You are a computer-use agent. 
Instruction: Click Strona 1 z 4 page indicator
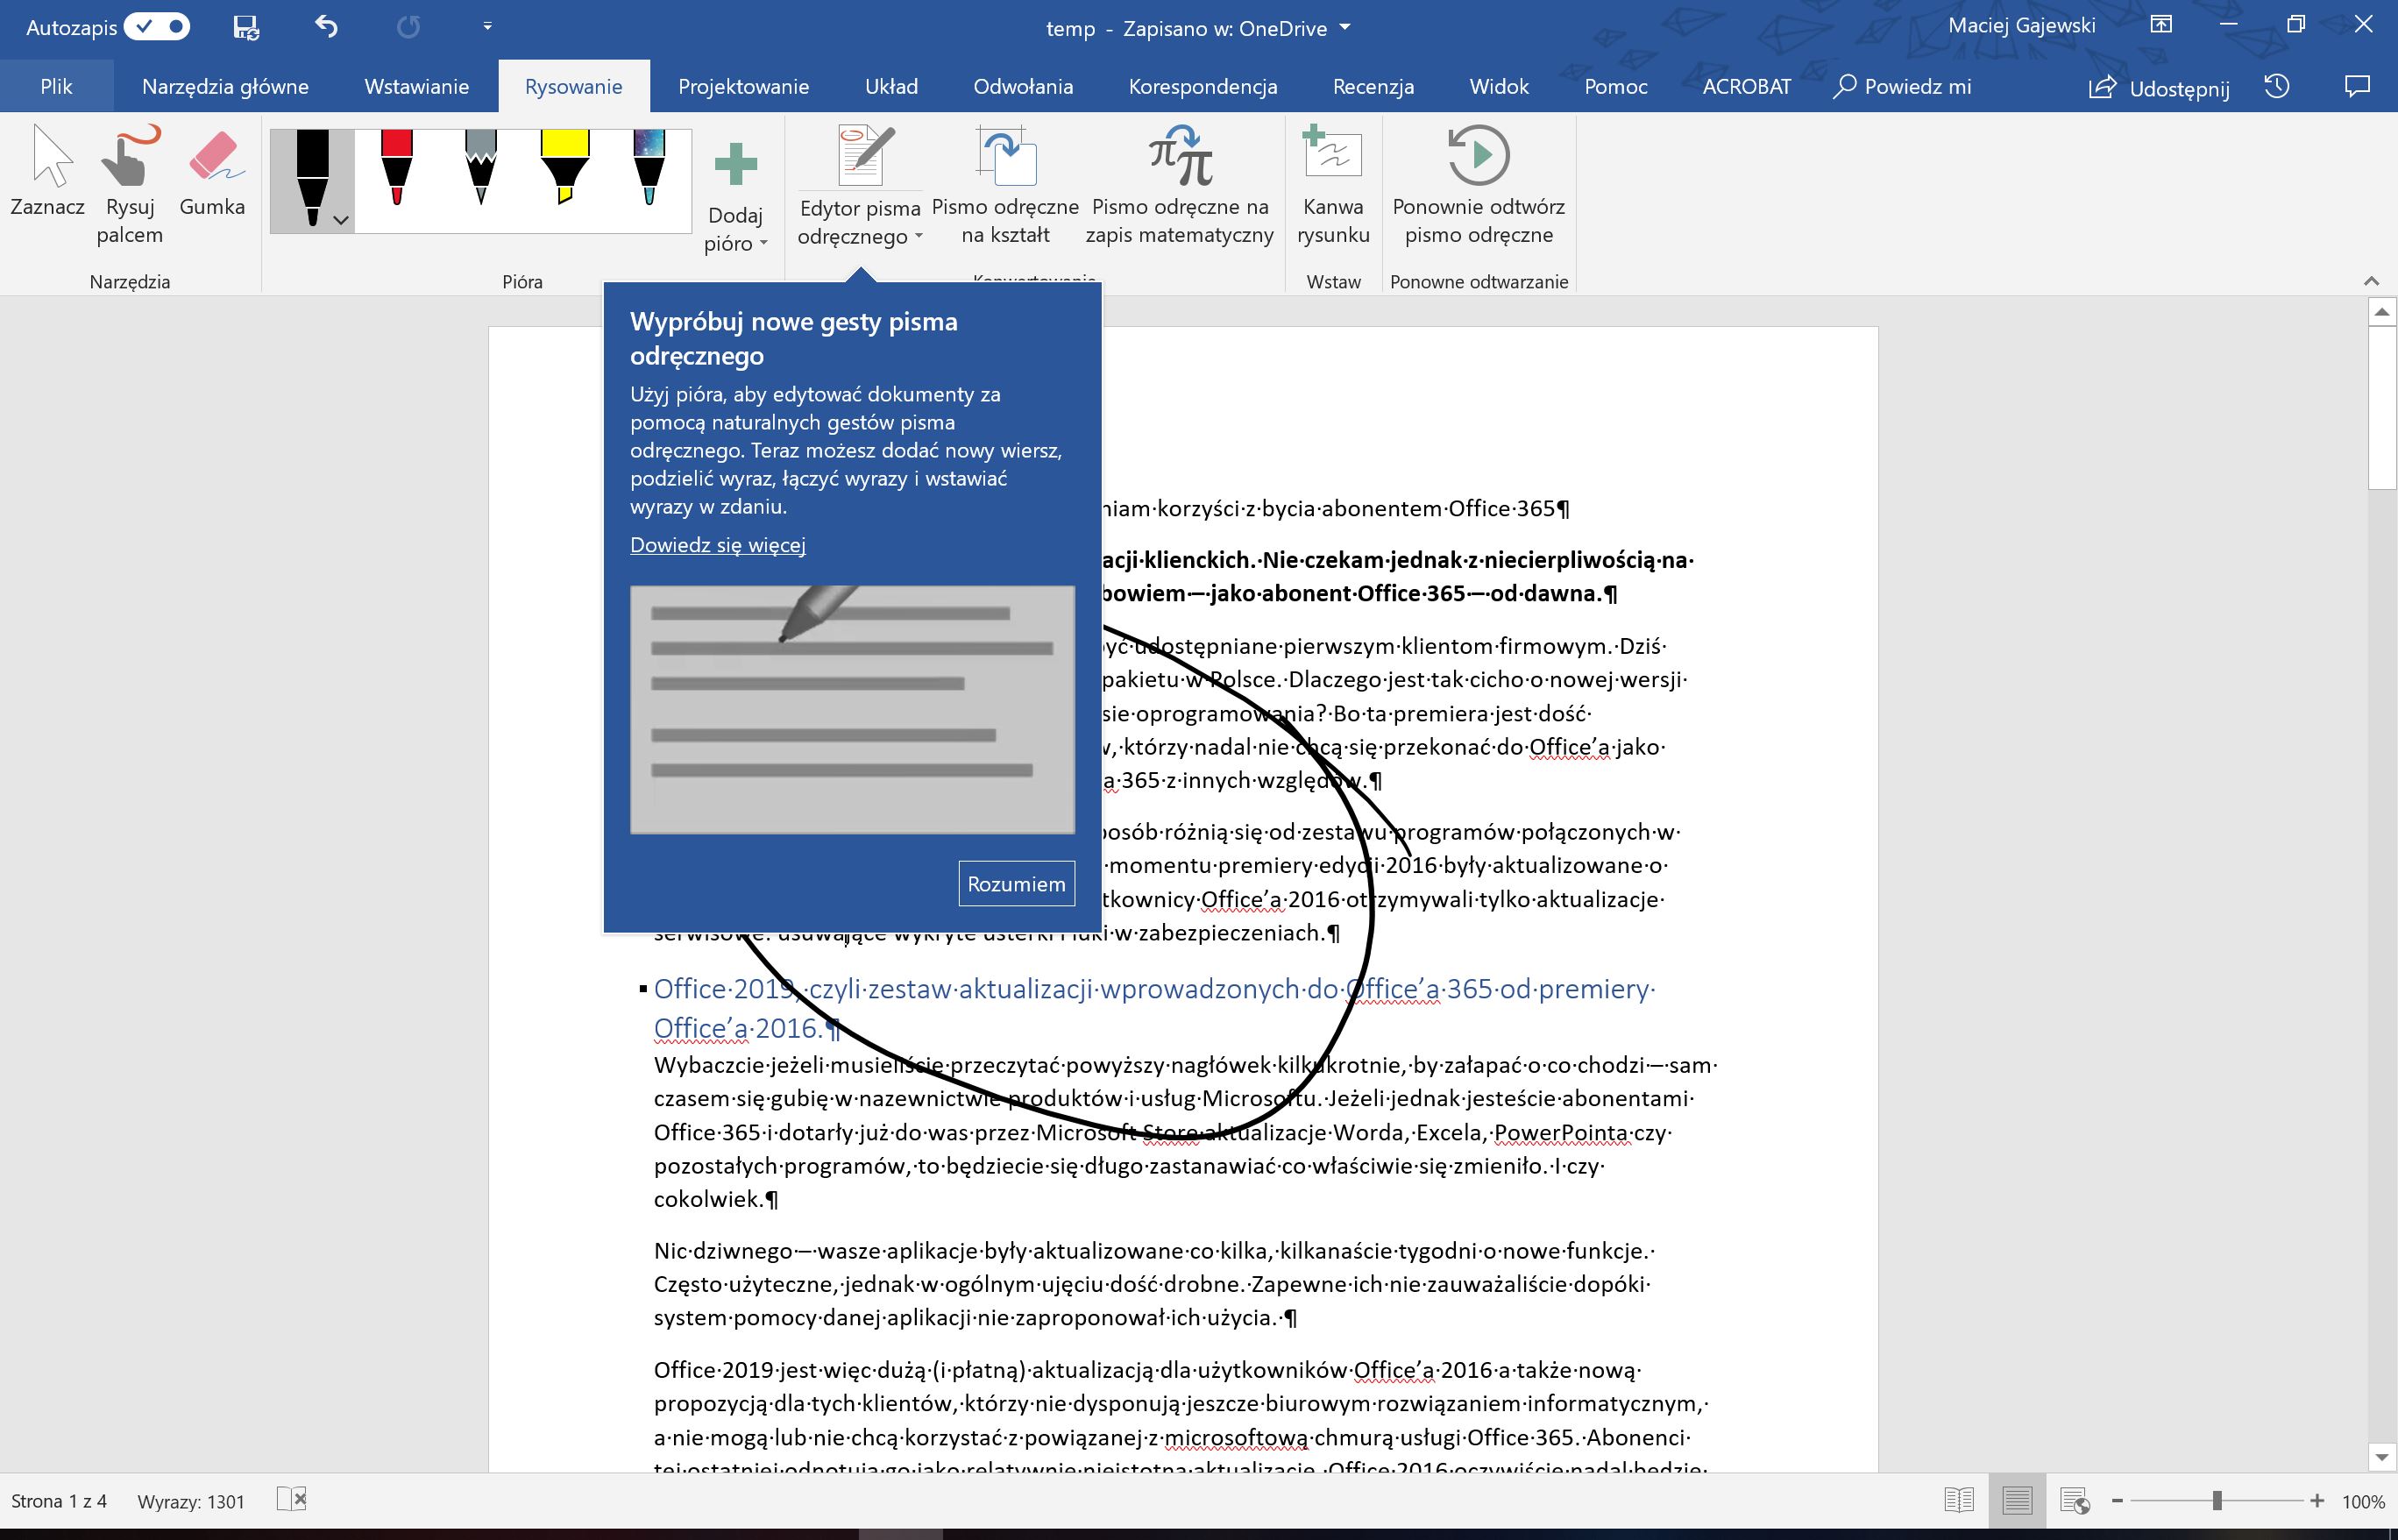click(x=59, y=1501)
